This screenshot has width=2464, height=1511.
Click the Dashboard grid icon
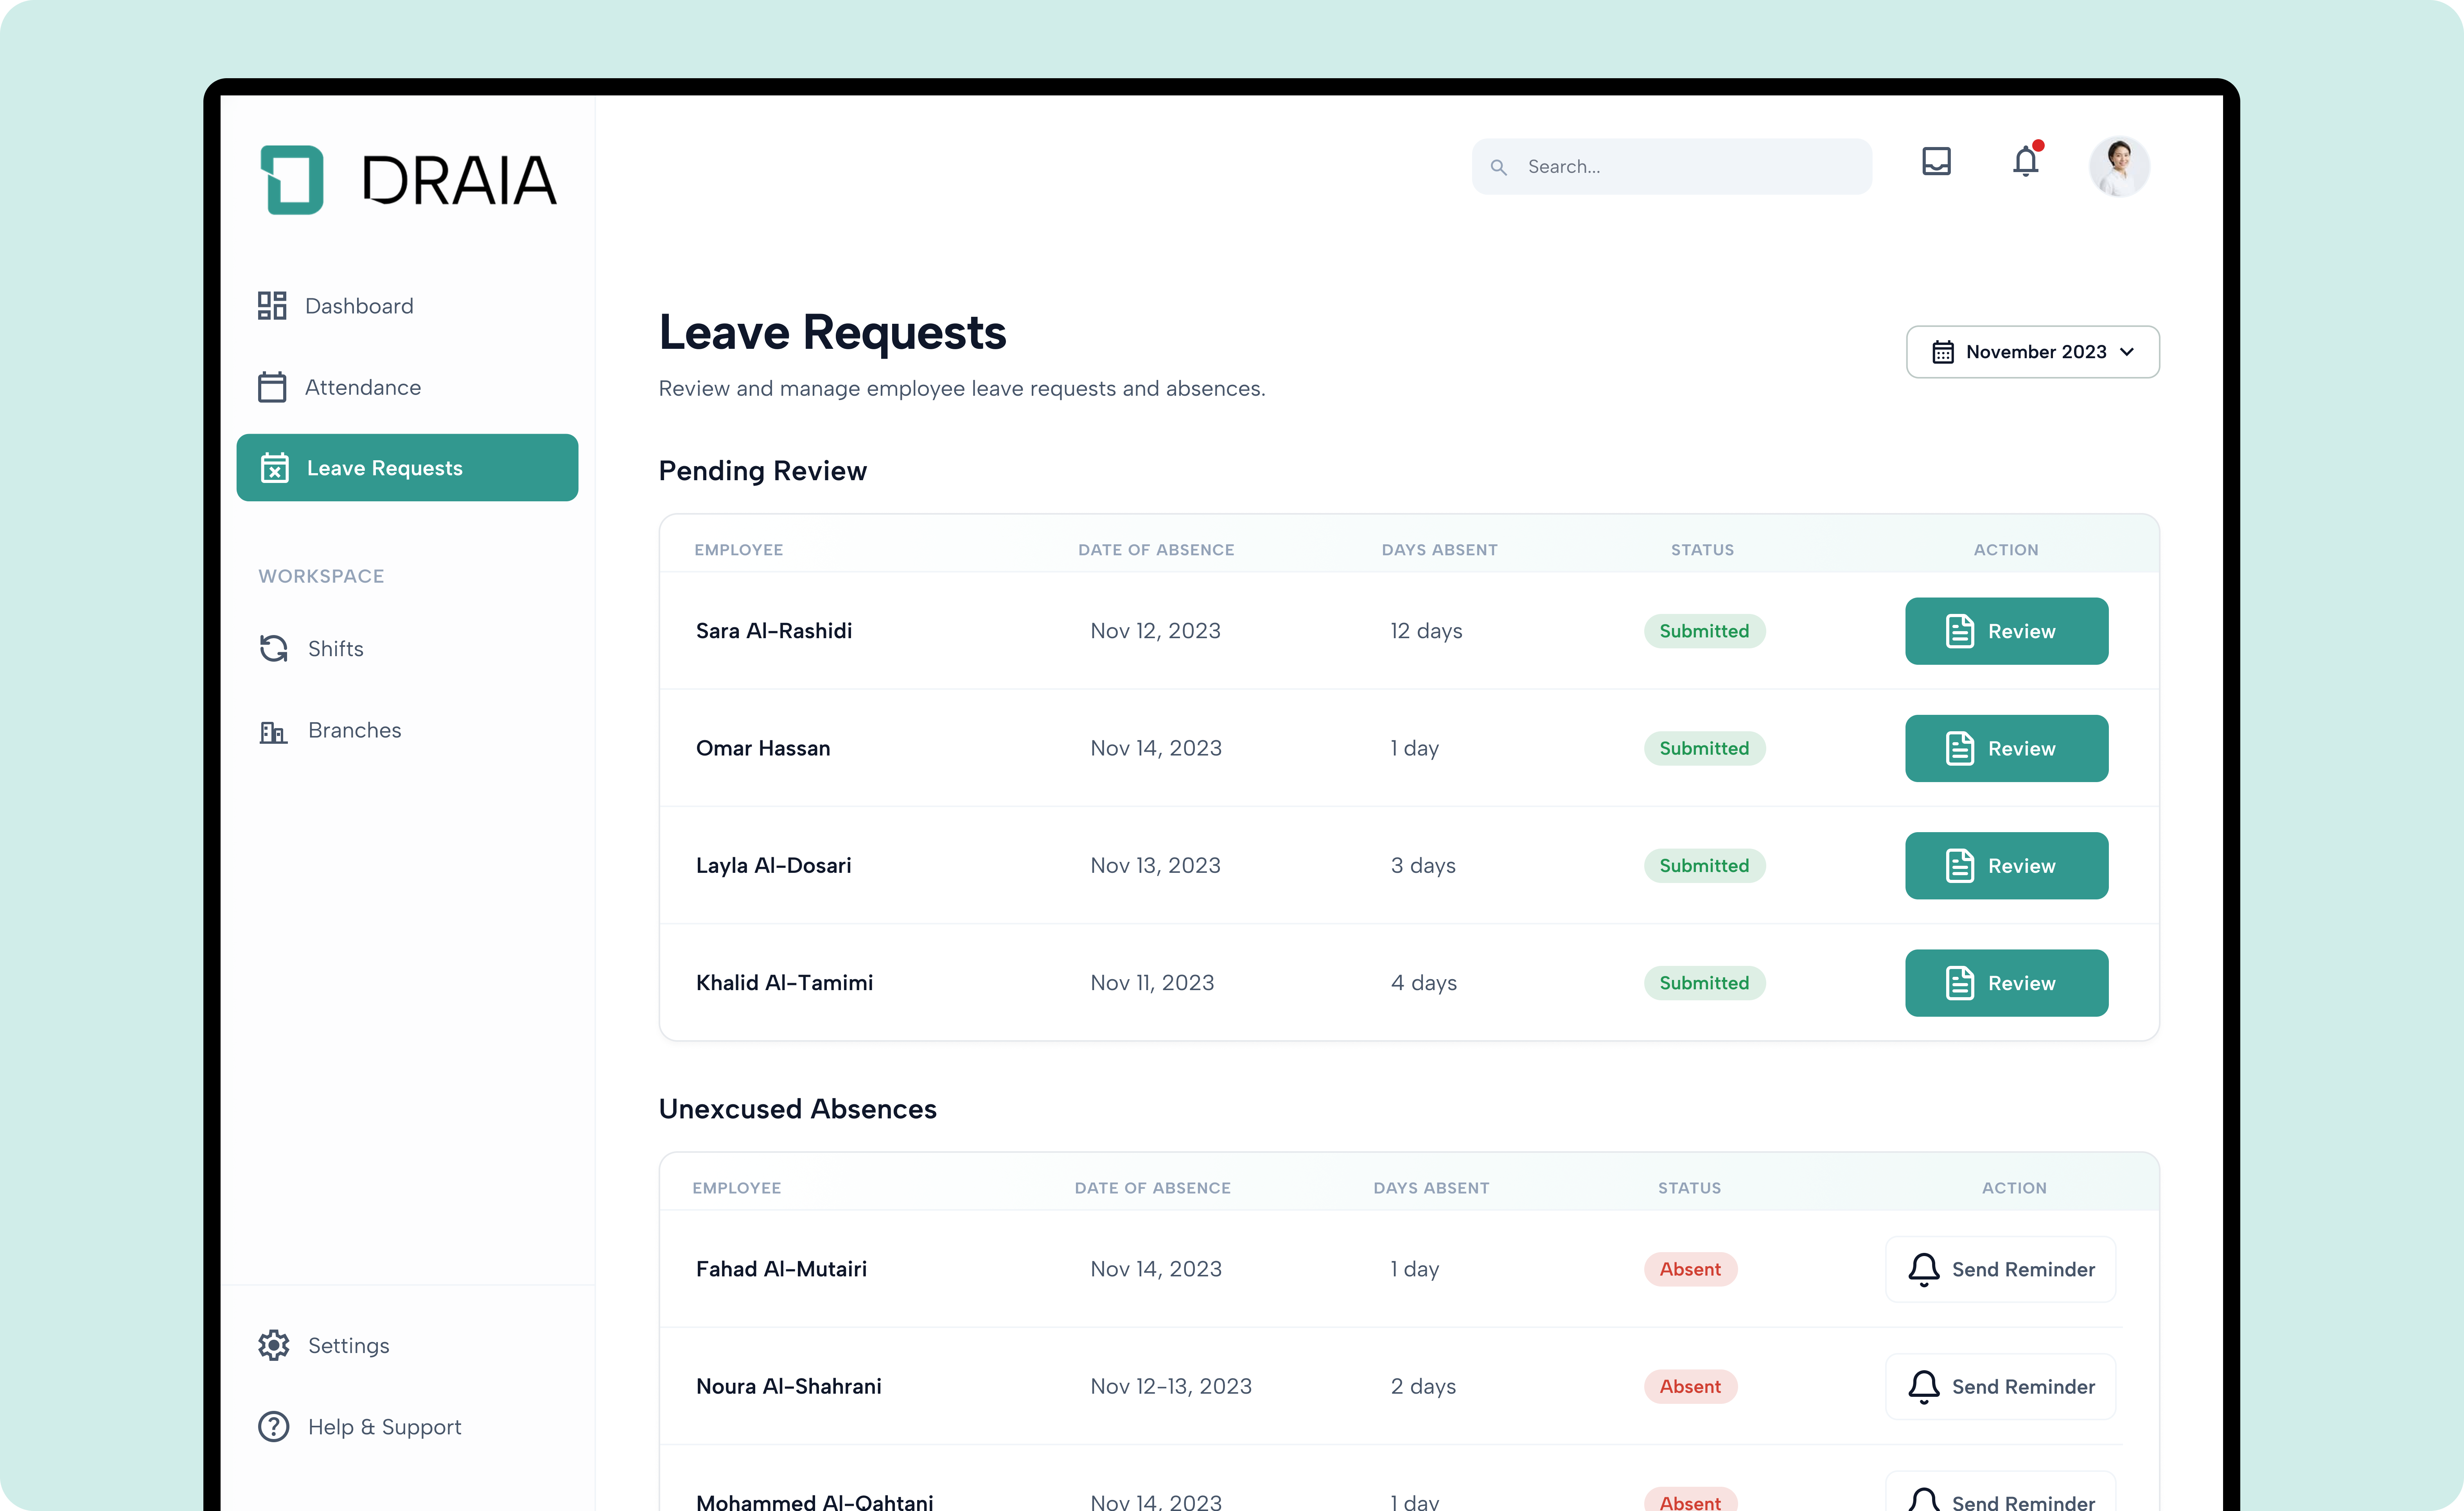pyautogui.click(x=272, y=306)
